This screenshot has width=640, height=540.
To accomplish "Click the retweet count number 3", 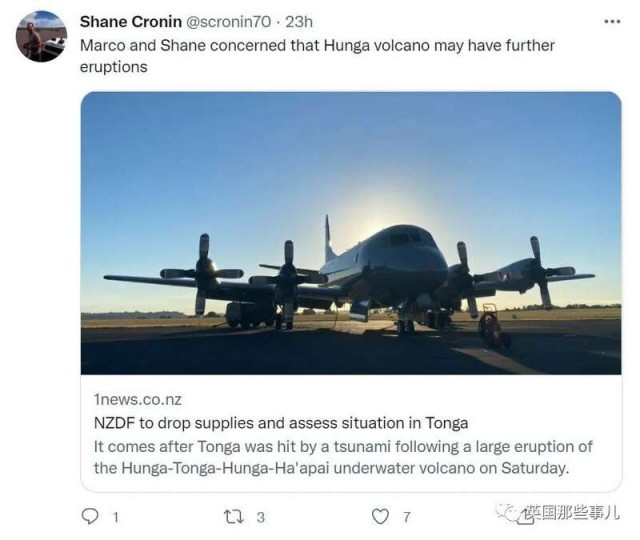I will (x=261, y=518).
